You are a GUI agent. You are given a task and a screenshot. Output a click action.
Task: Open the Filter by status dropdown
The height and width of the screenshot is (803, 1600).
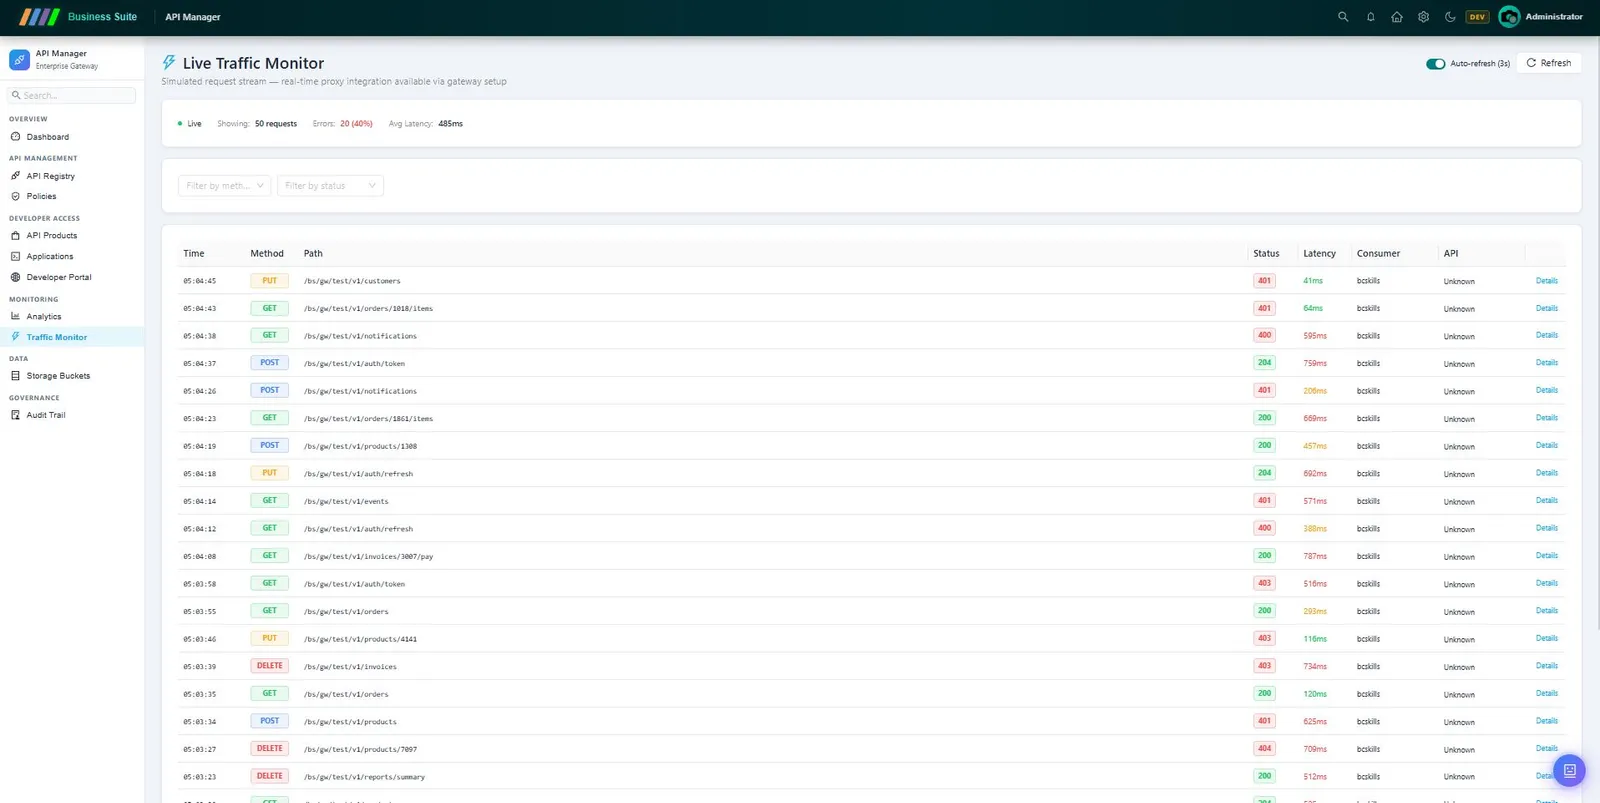[330, 186]
